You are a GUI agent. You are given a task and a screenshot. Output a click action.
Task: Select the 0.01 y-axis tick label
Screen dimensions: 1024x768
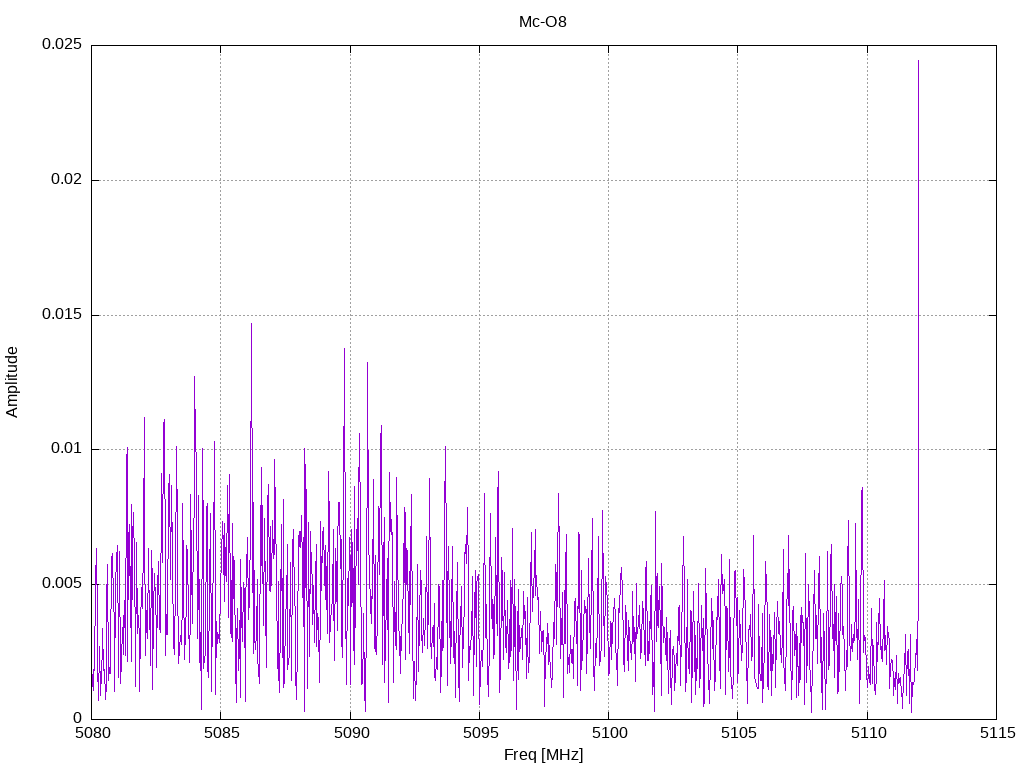click(x=65, y=449)
